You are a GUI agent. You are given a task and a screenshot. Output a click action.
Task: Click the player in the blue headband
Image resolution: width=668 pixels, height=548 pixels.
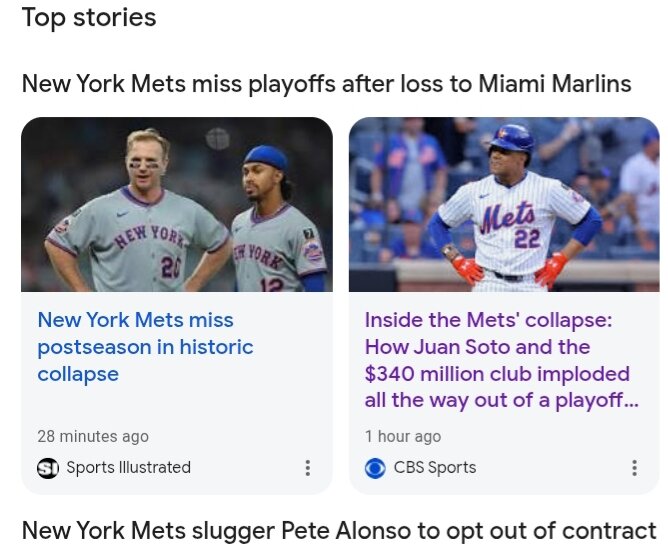[x=279, y=219]
